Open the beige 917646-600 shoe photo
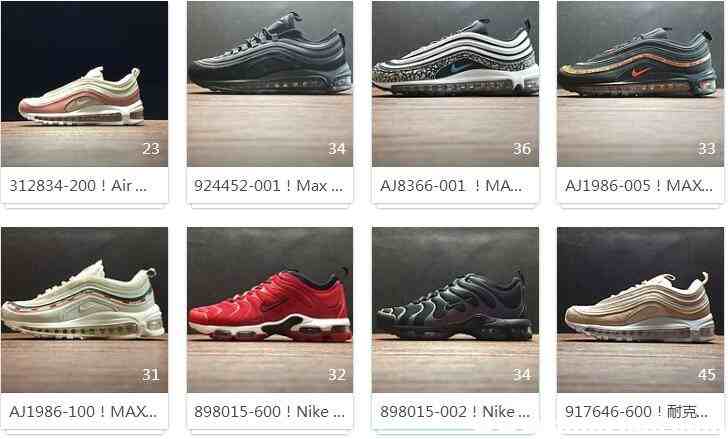728x439 pixels. pyautogui.click(x=640, y=310)
